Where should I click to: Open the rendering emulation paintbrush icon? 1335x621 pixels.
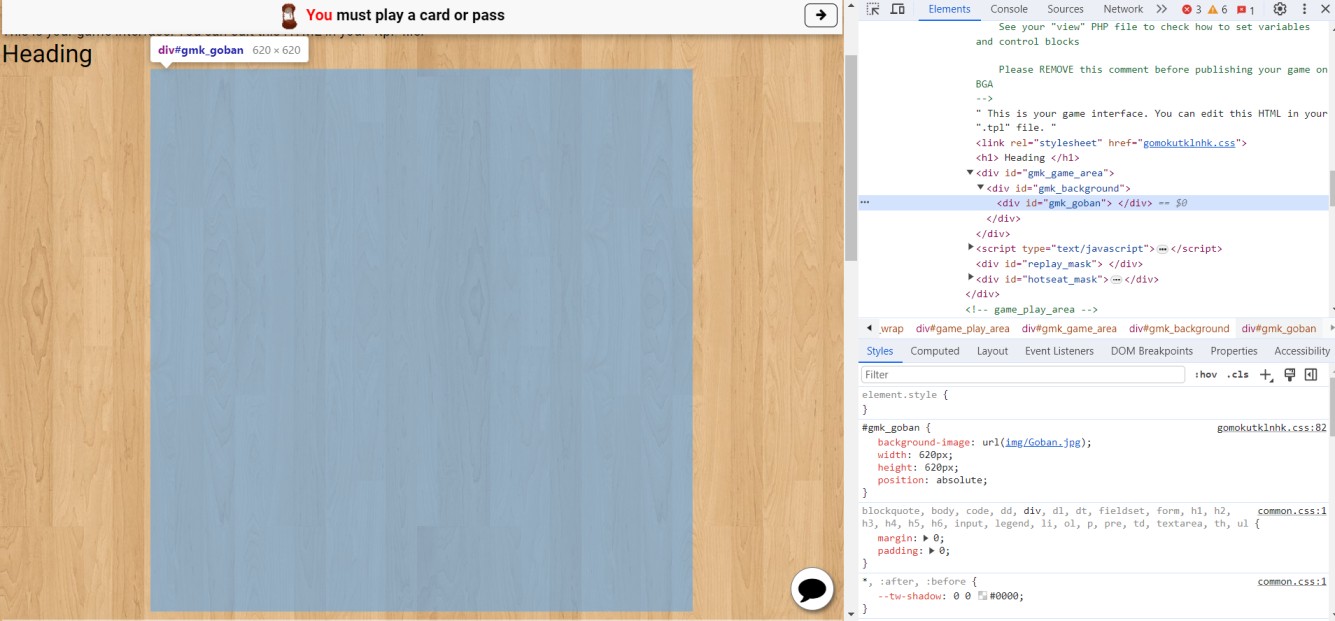pos(1290,375)
